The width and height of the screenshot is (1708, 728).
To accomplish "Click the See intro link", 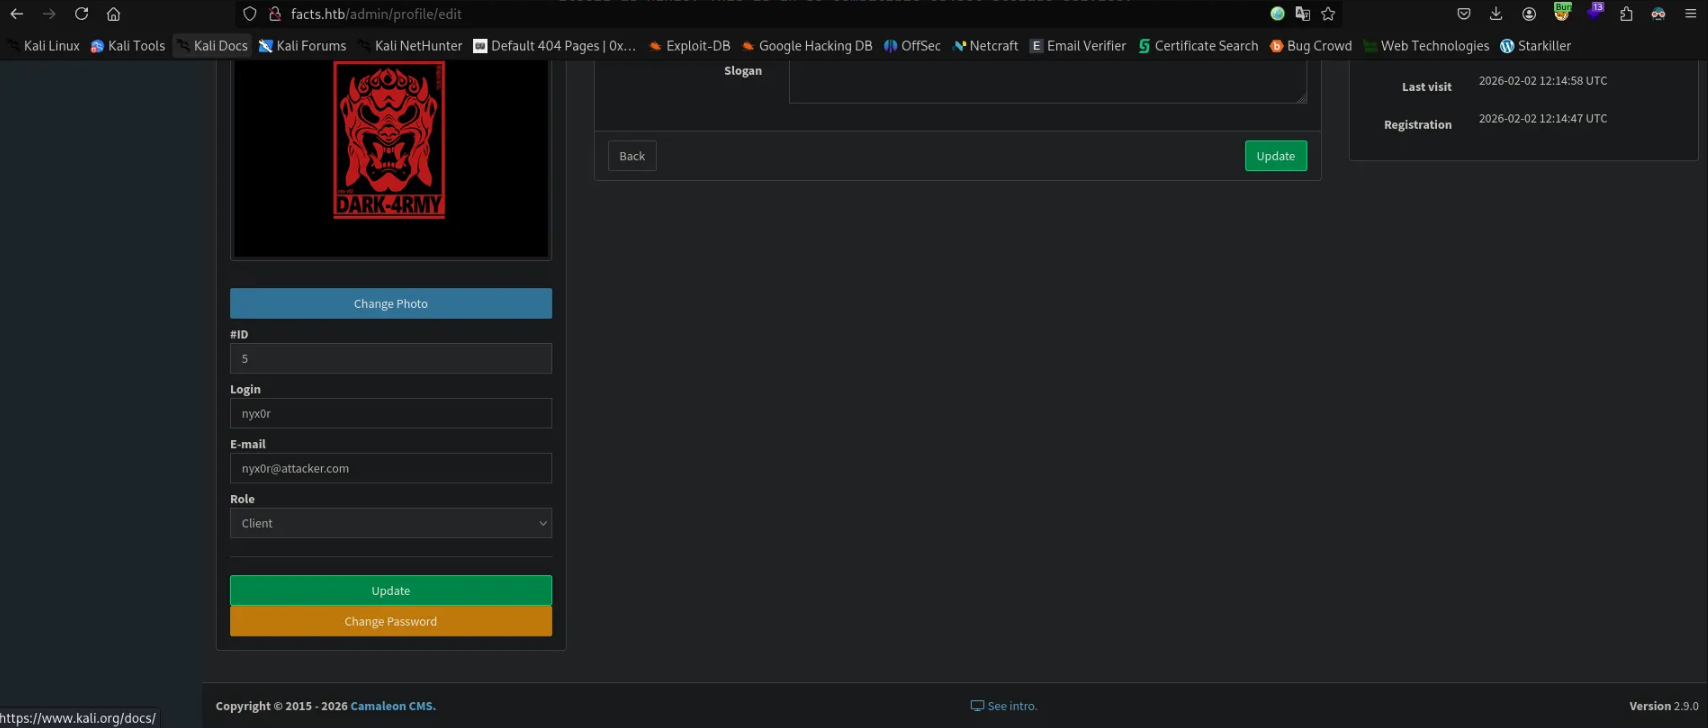I will [x=1004, y=706].
